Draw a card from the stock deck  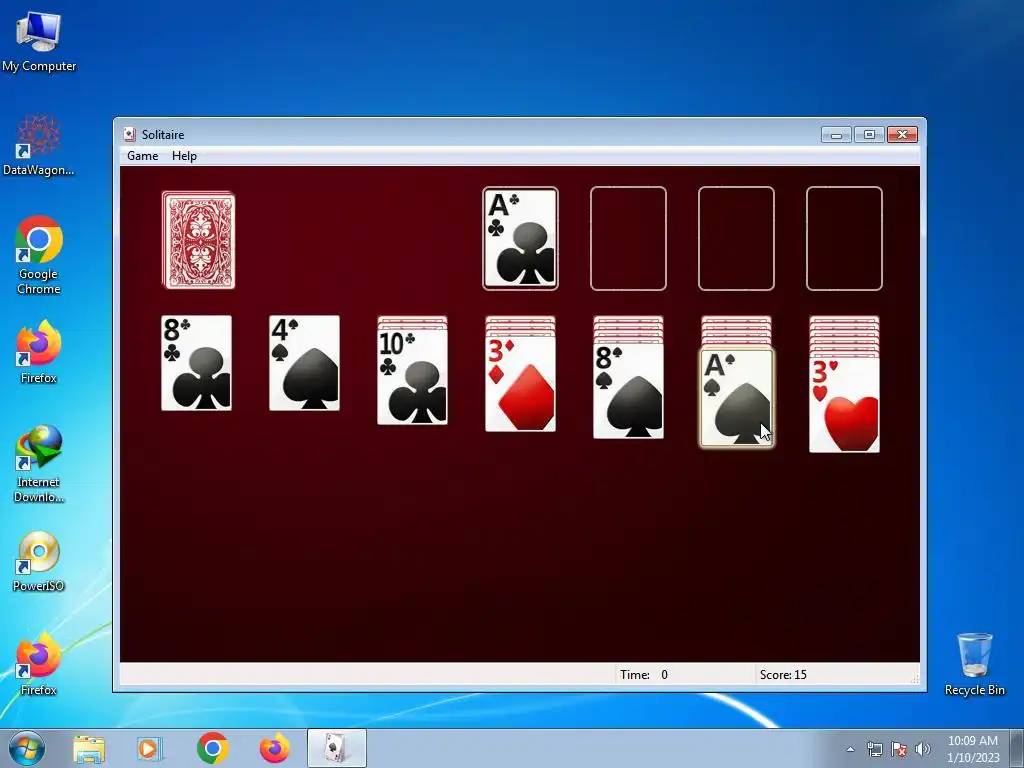coord(199,240)
